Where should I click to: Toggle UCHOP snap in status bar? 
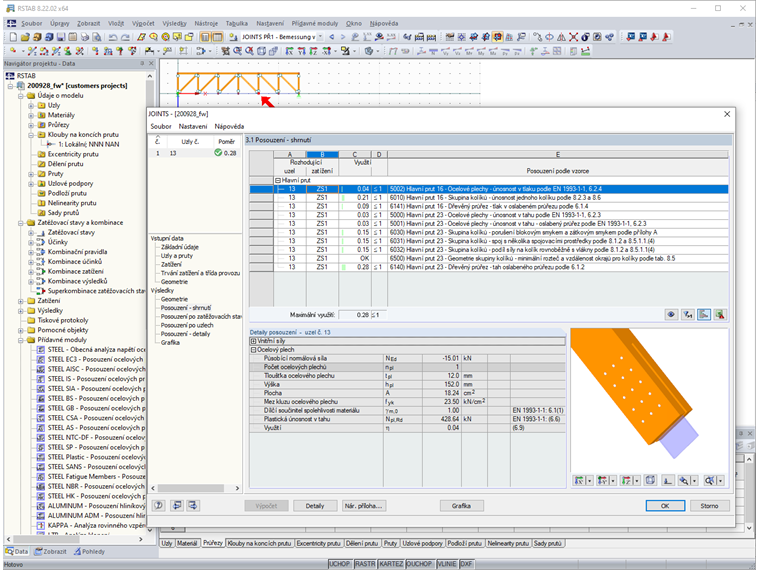[x=339, y=564]
